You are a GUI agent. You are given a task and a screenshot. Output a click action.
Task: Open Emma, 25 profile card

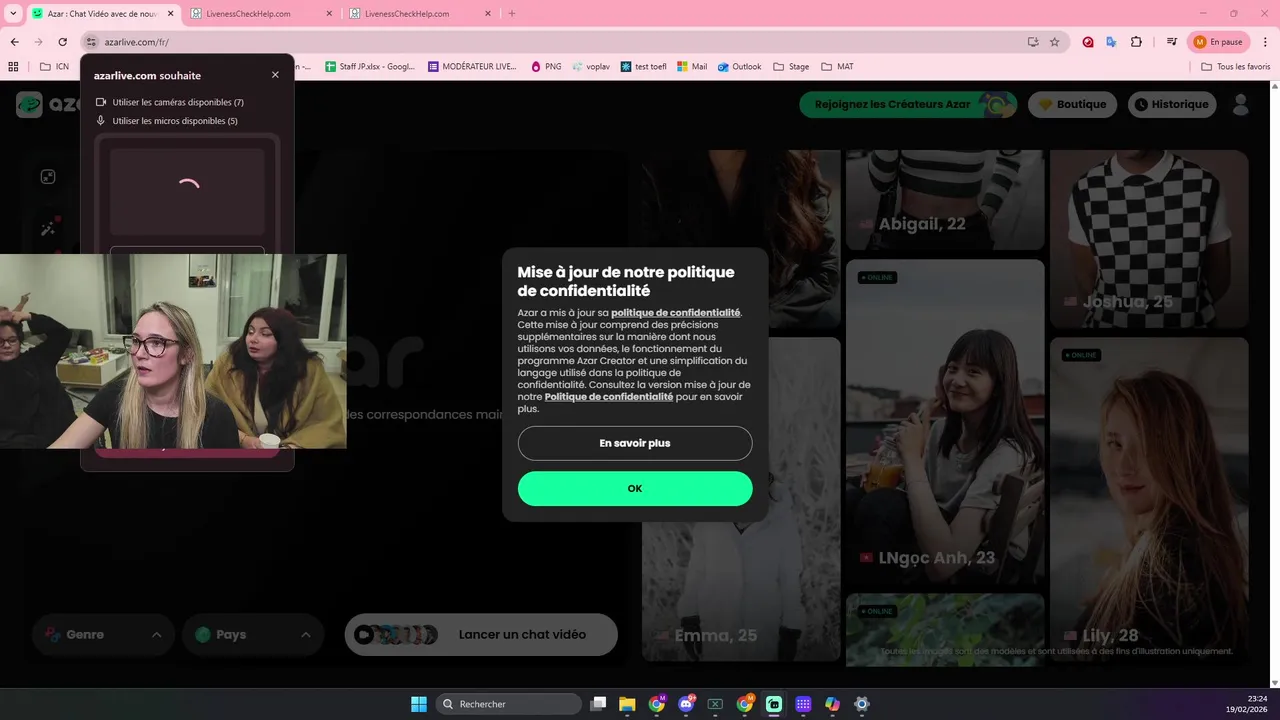(x=741, y=500)
